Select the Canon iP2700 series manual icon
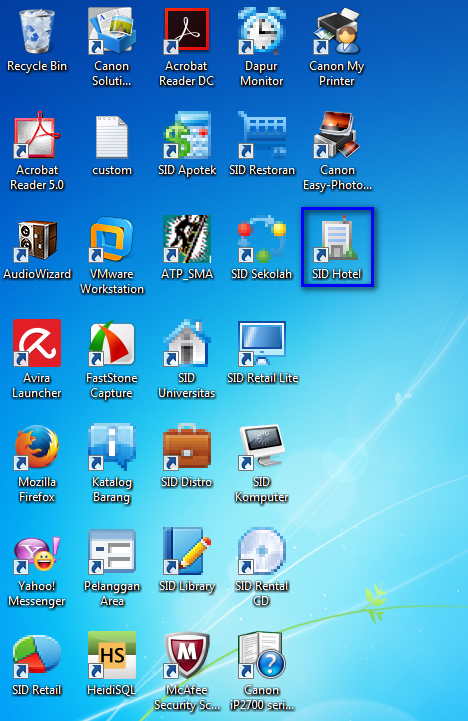 (x=262, y=655)
